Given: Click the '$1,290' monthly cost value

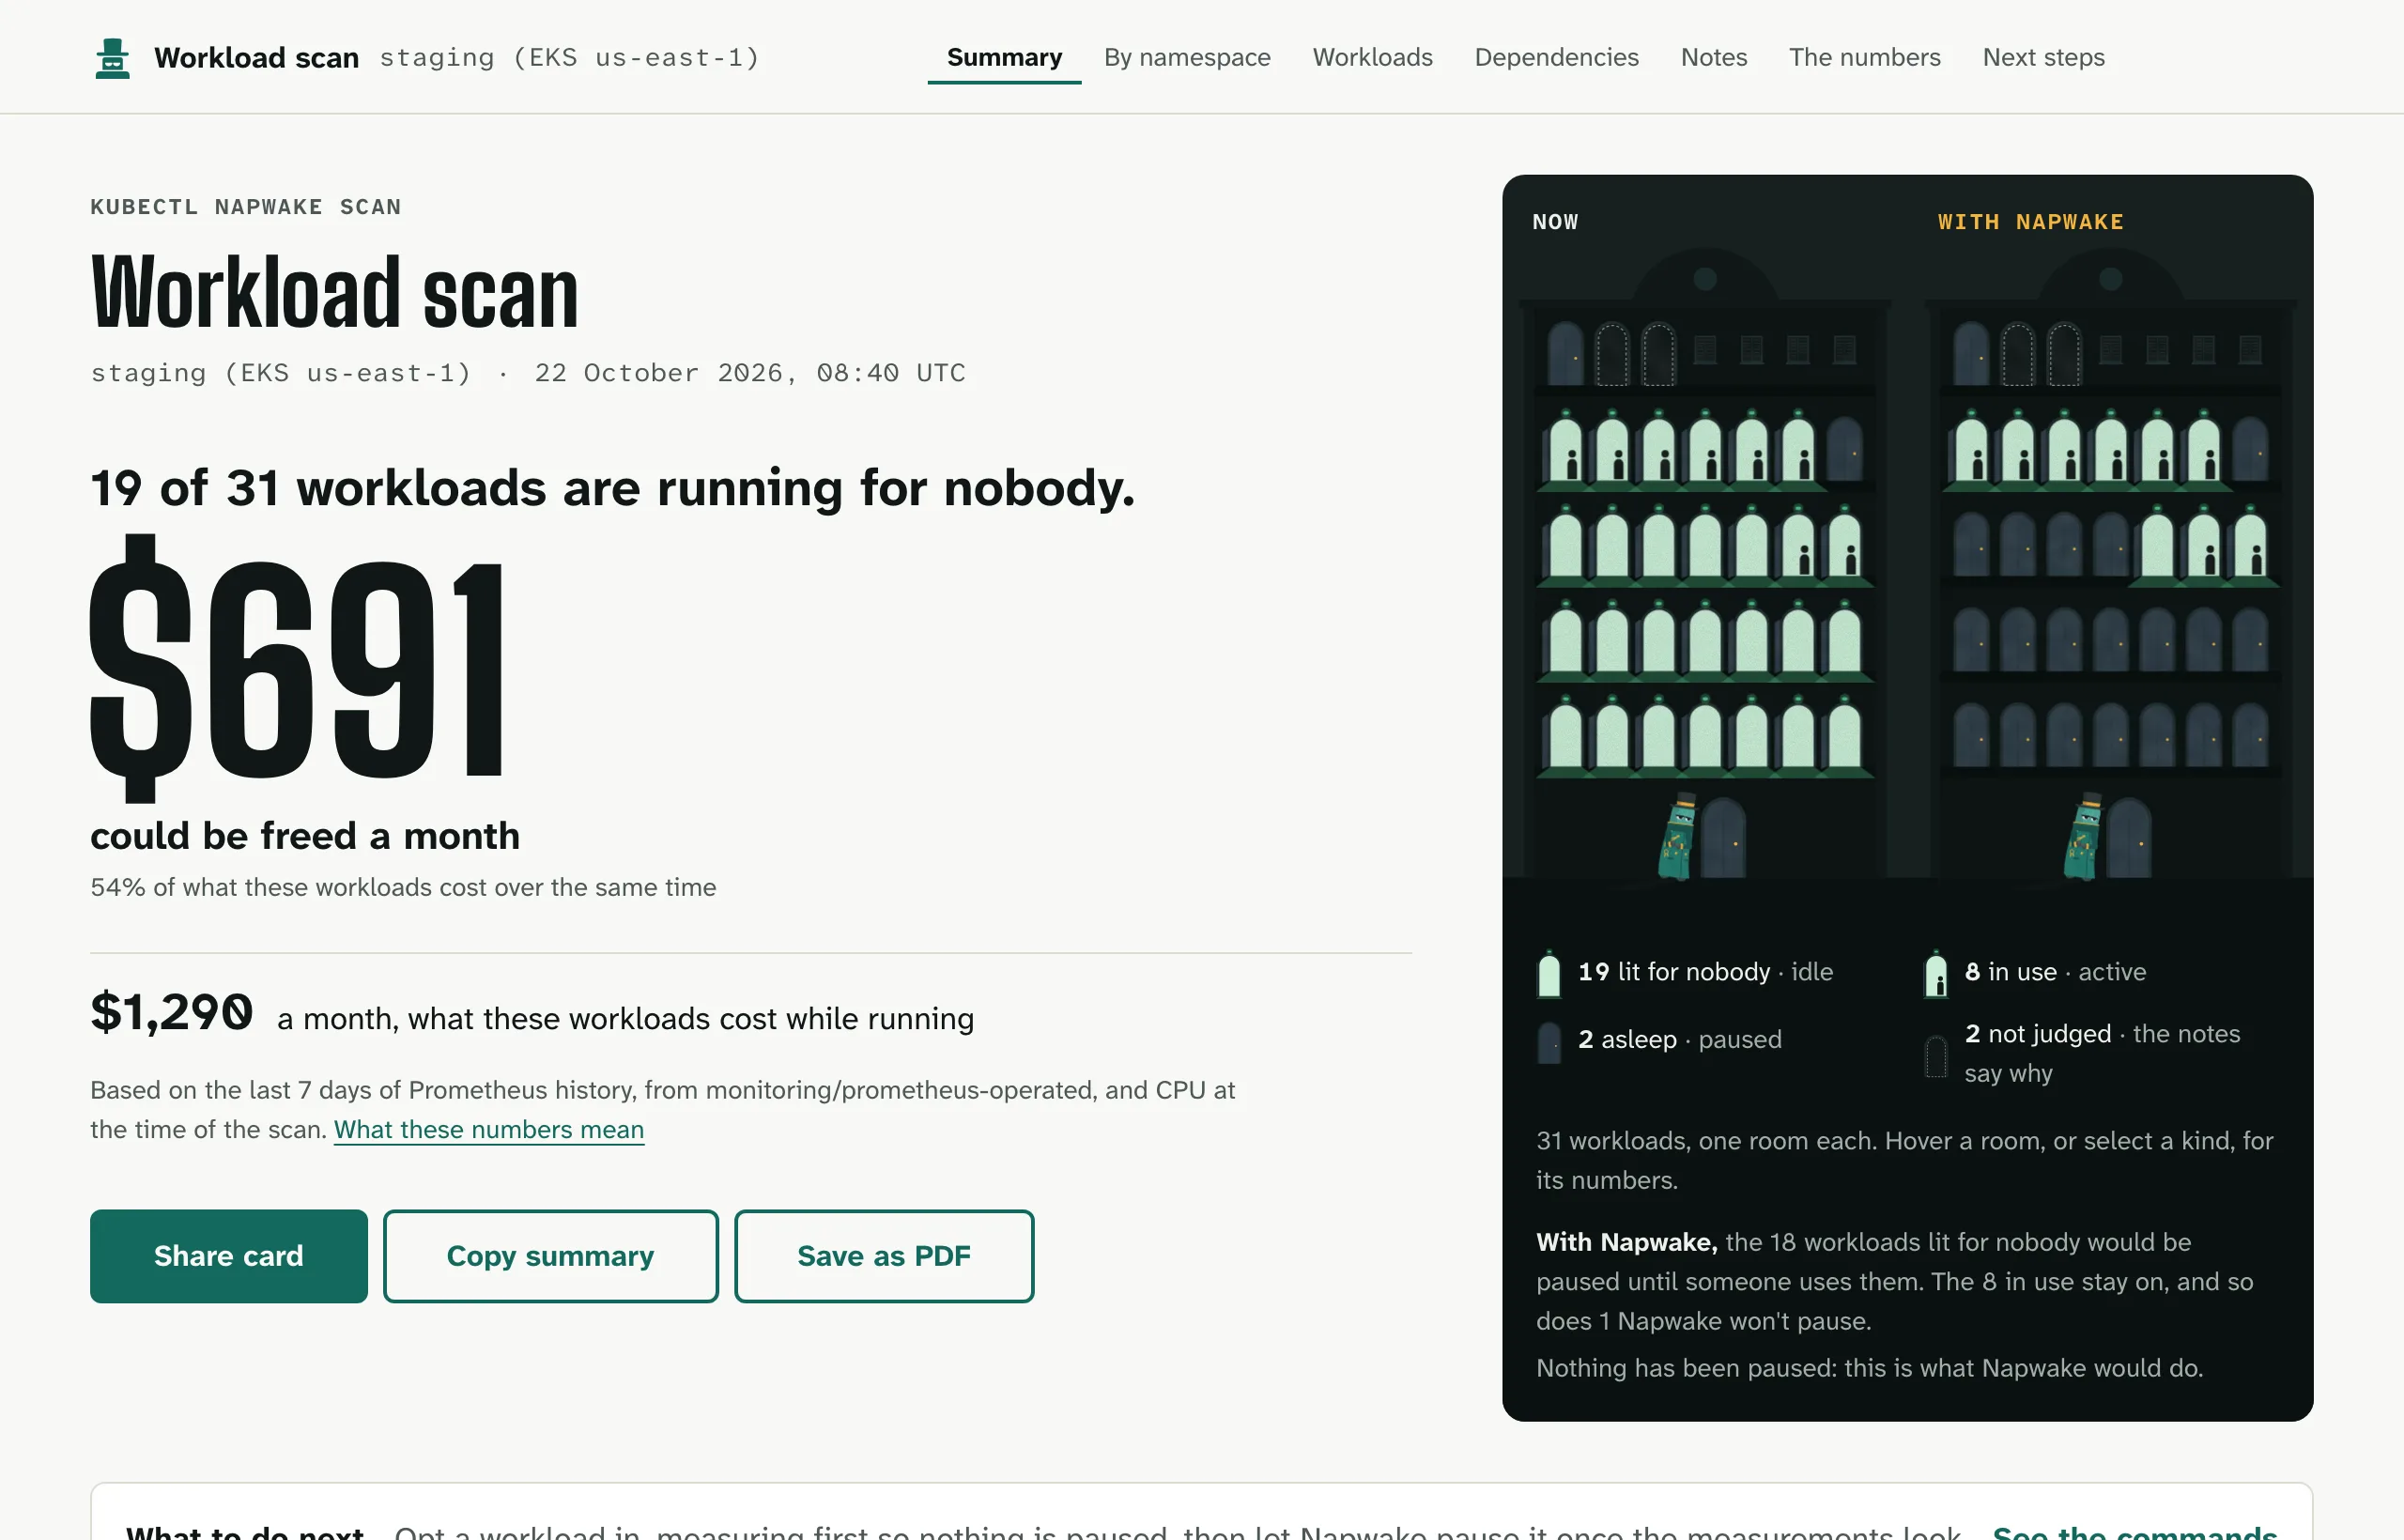Looking at the screenshot, I should click(172, 1012).
